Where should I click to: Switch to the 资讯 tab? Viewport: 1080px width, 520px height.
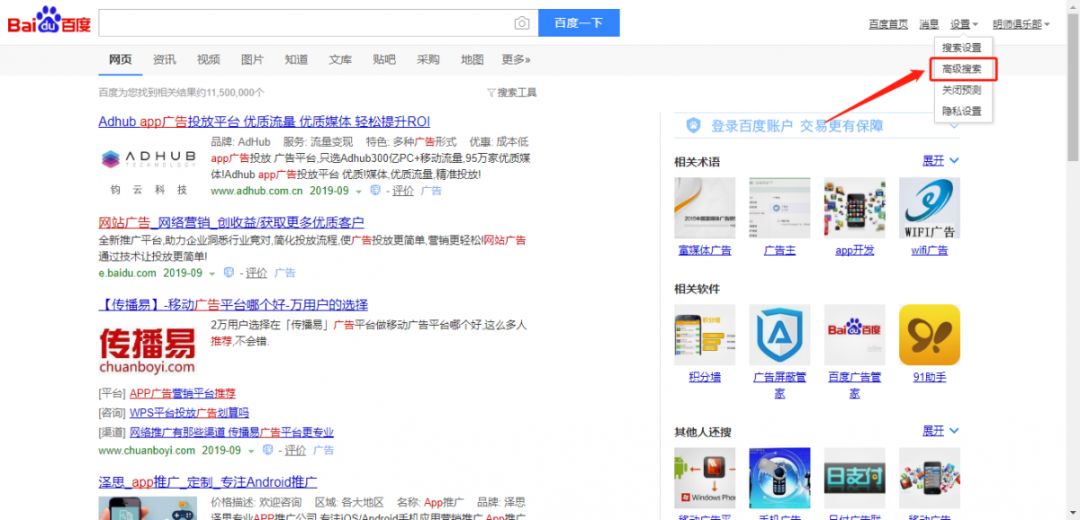[165, 60]
